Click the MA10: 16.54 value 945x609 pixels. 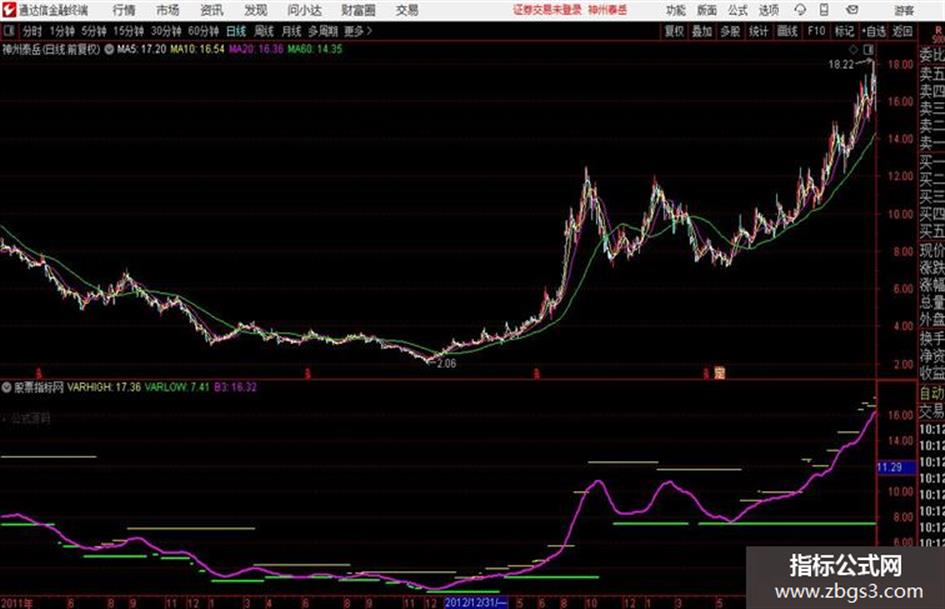197,49
